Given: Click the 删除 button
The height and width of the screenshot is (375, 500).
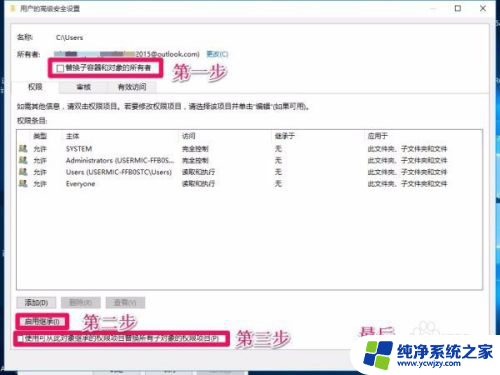Looking at the screenshot, I should (81, 303).
